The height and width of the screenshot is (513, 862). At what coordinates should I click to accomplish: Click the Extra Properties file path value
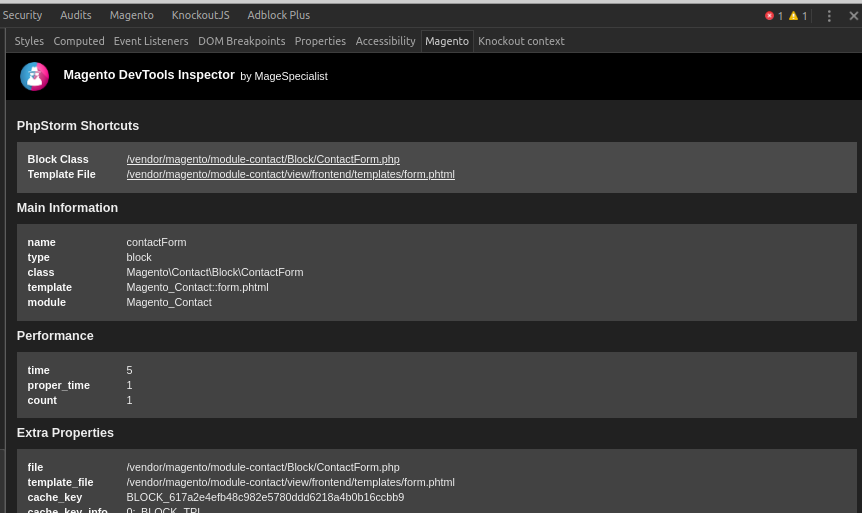point(263,467)
